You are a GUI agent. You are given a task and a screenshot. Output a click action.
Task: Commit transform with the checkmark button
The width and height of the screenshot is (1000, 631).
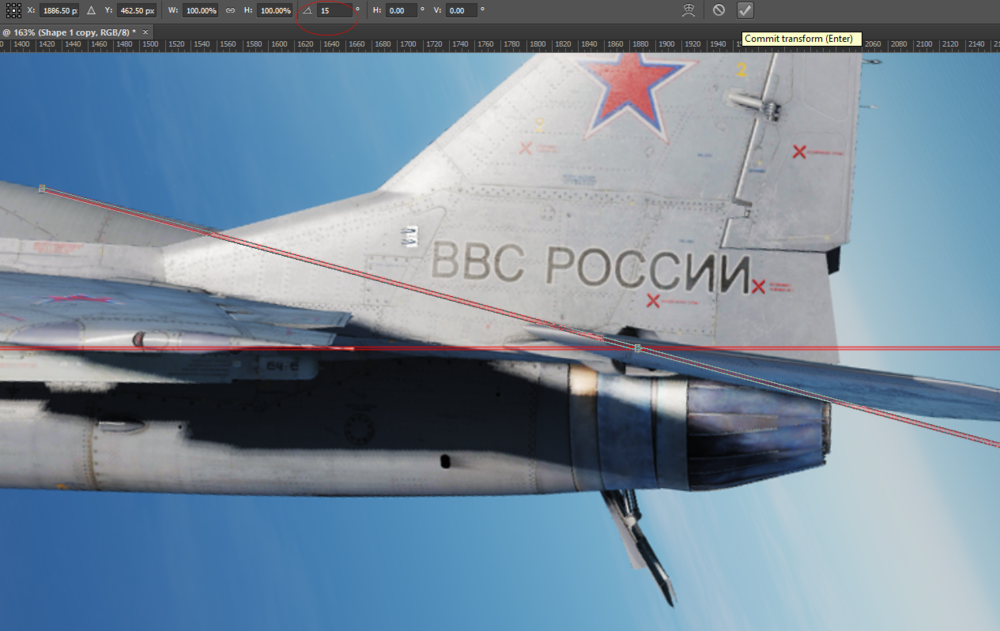pyautogui.click(x=745, y=10)
